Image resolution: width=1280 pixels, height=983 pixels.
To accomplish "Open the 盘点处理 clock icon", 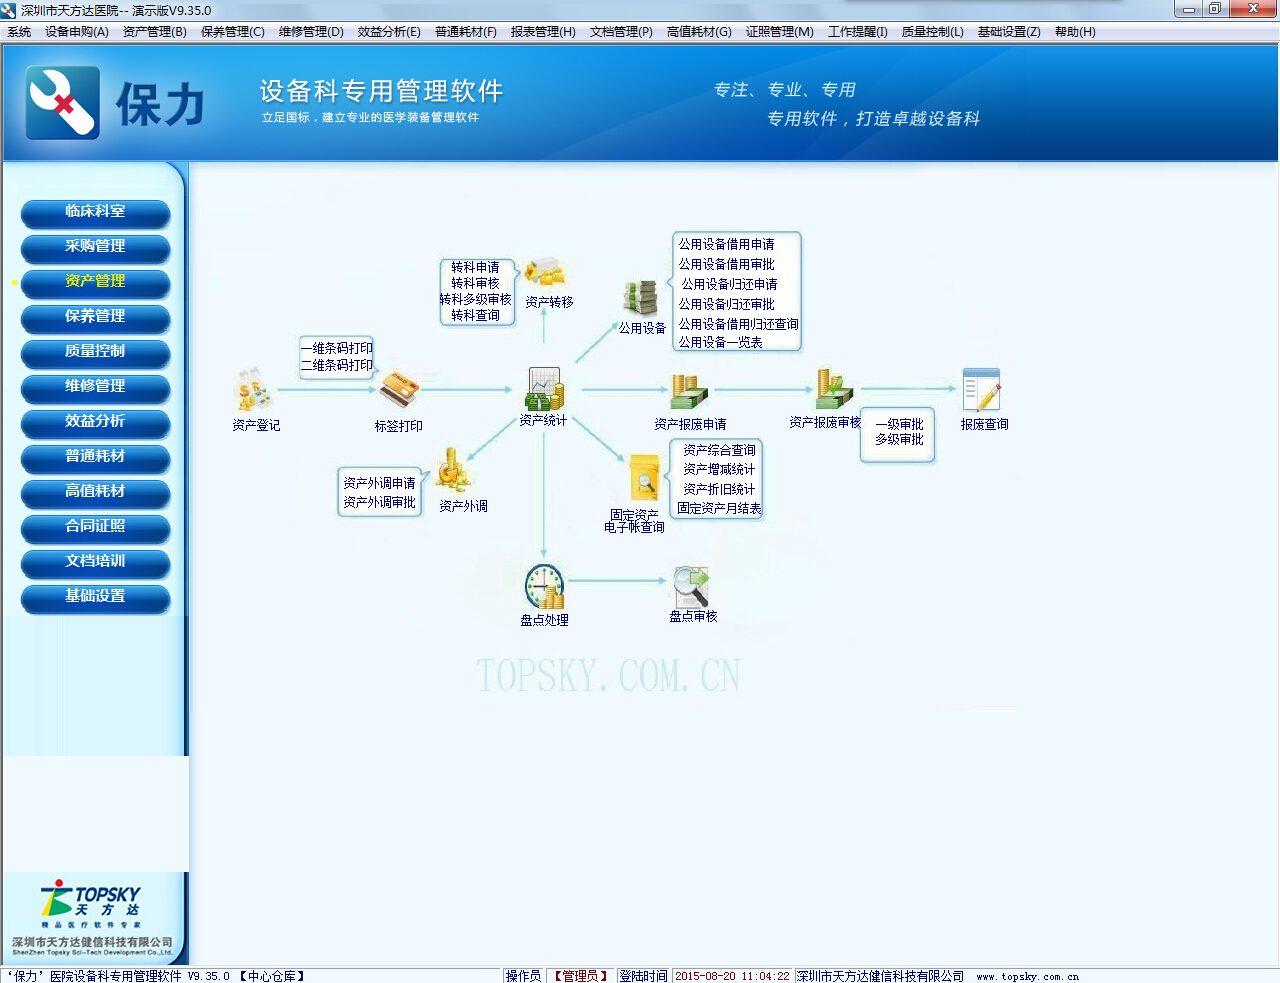I will coord(544,587).
